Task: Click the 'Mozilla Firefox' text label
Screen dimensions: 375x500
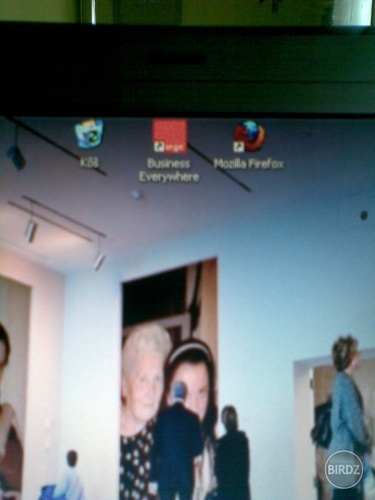Action: (x=249, y=164)
